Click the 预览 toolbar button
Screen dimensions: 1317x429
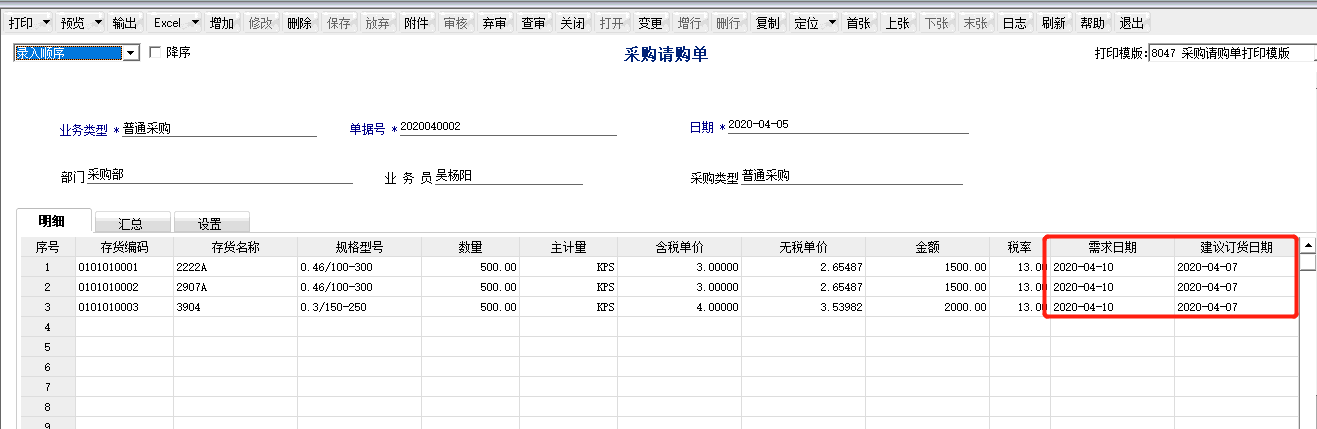pos(72,23)
